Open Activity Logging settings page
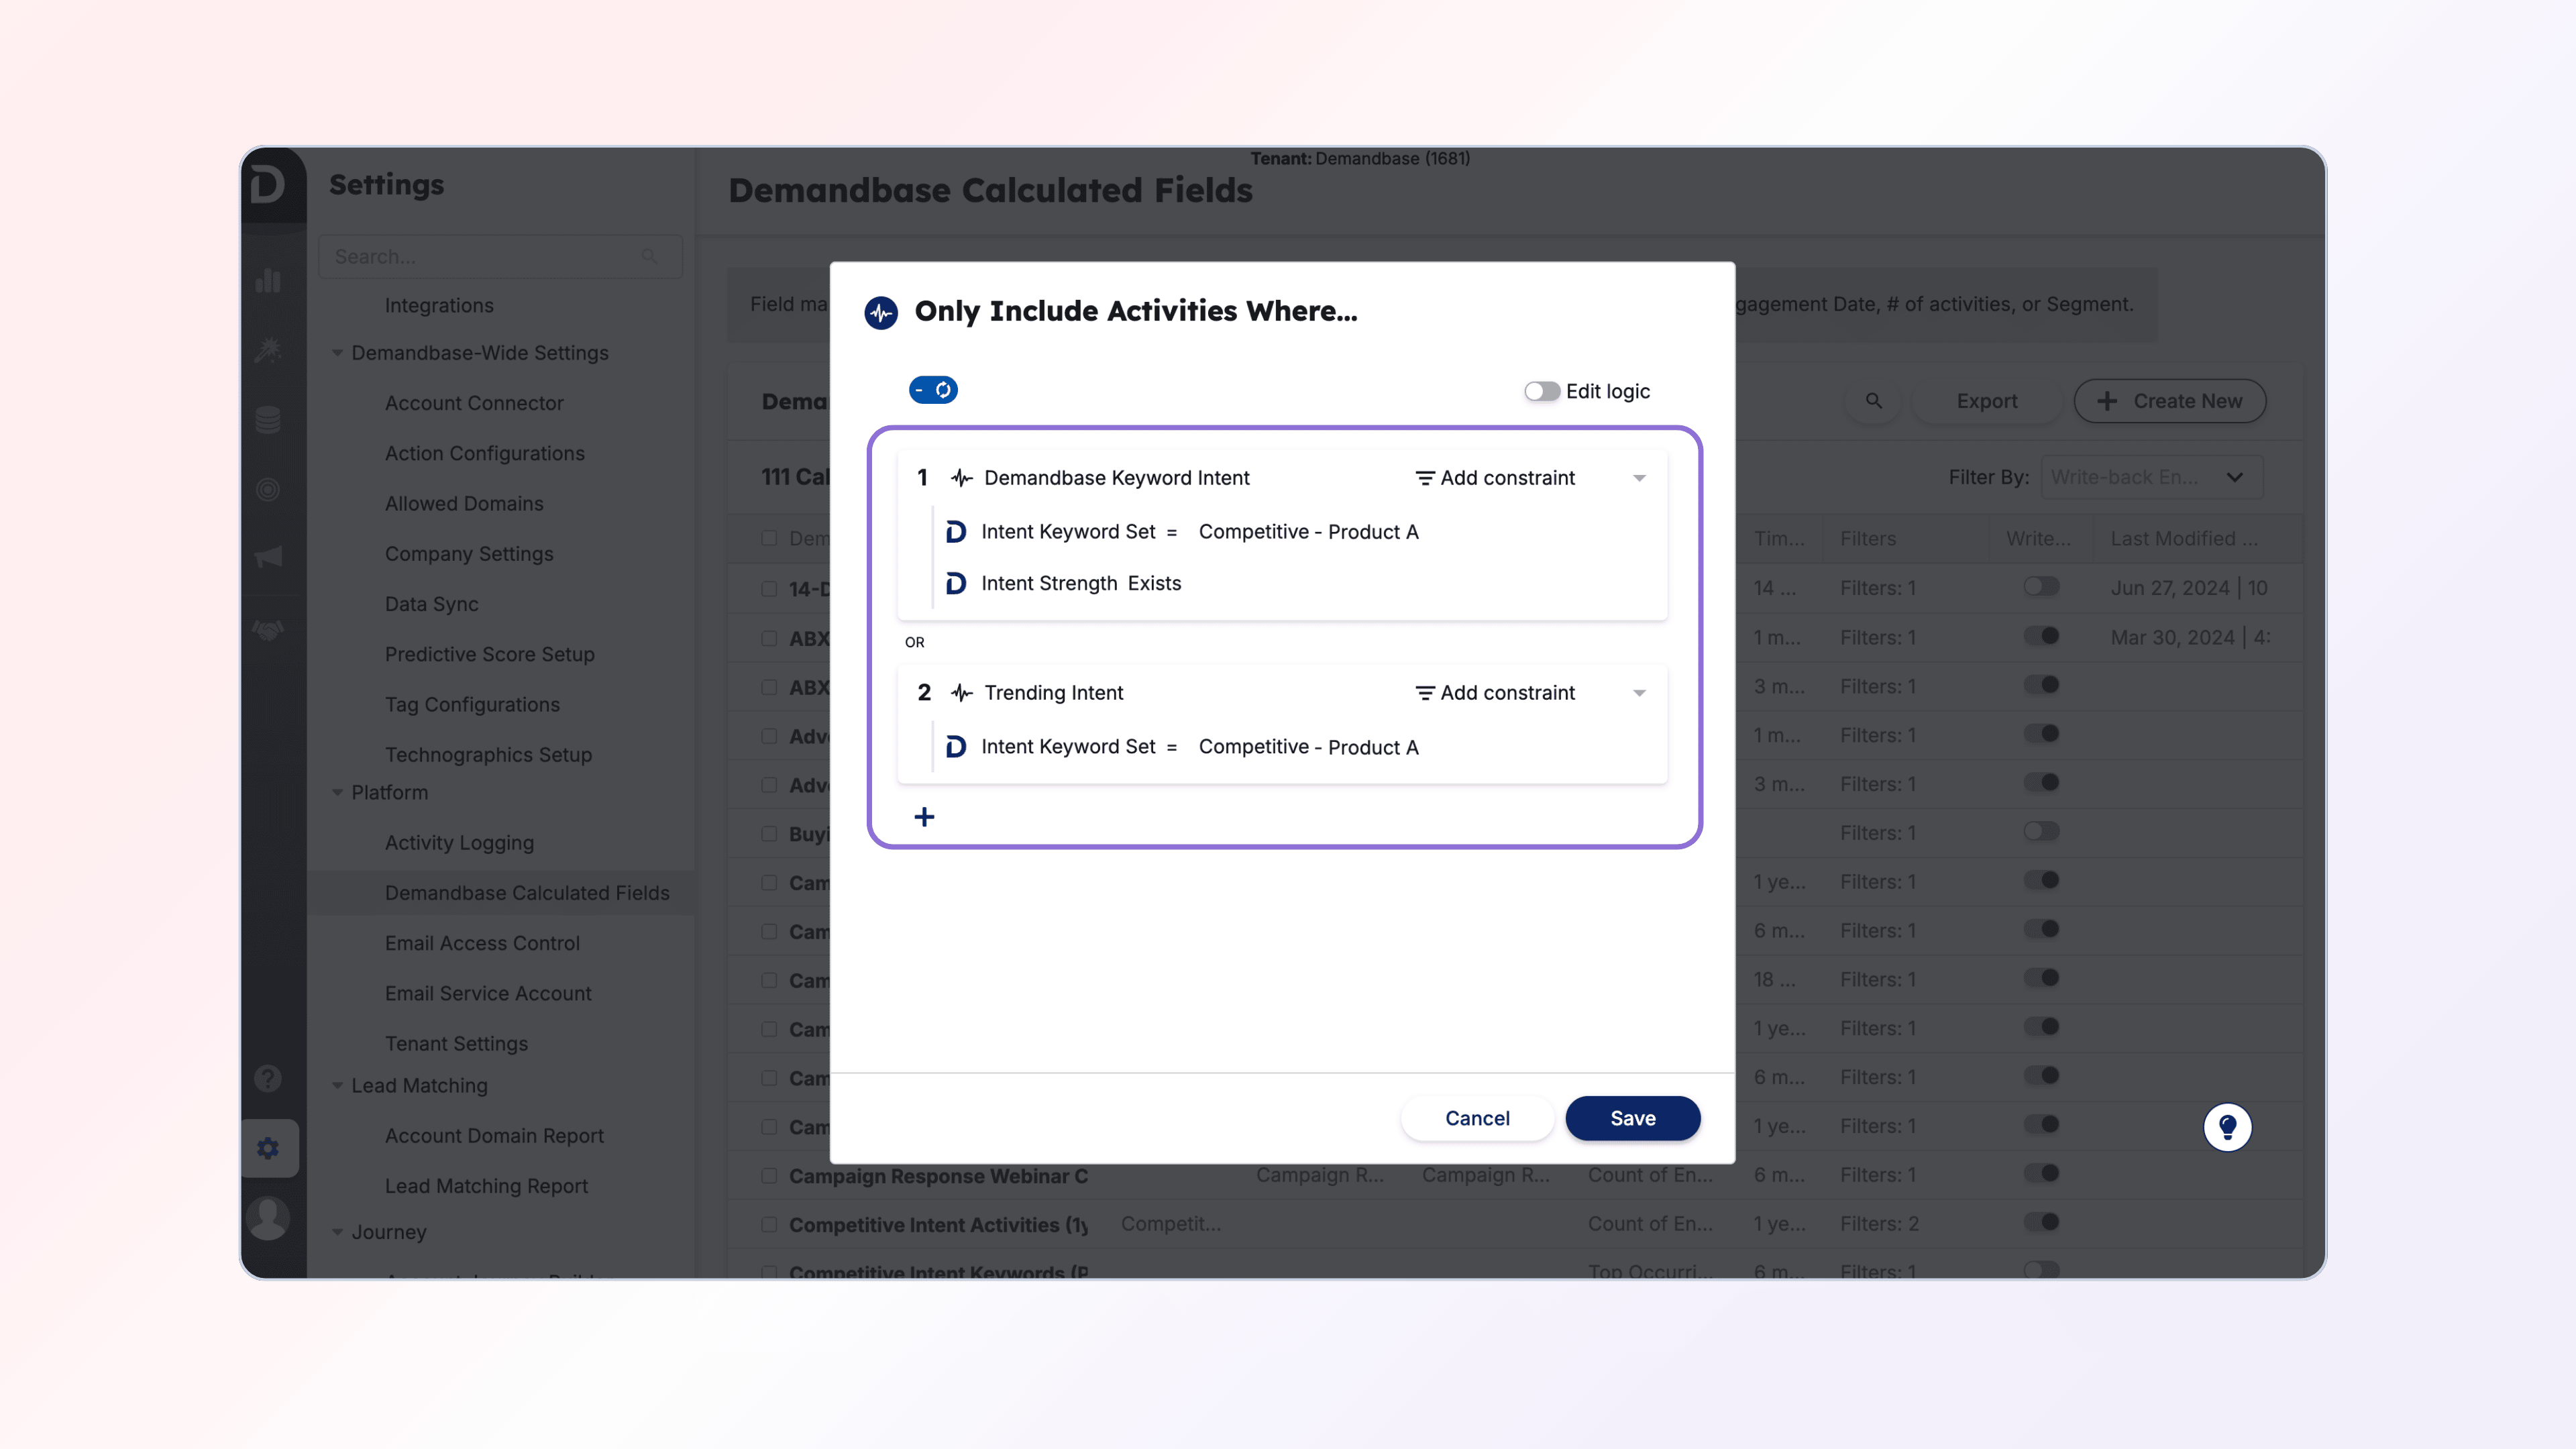Screen dimensions: 2576x1449 [x=459, y=842]
